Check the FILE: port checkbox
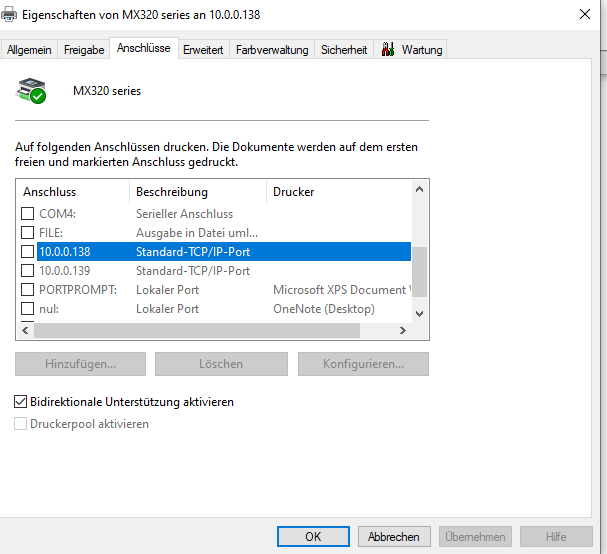Image resolution: width=607 pixels, height=554 pixels. [27, 233]
